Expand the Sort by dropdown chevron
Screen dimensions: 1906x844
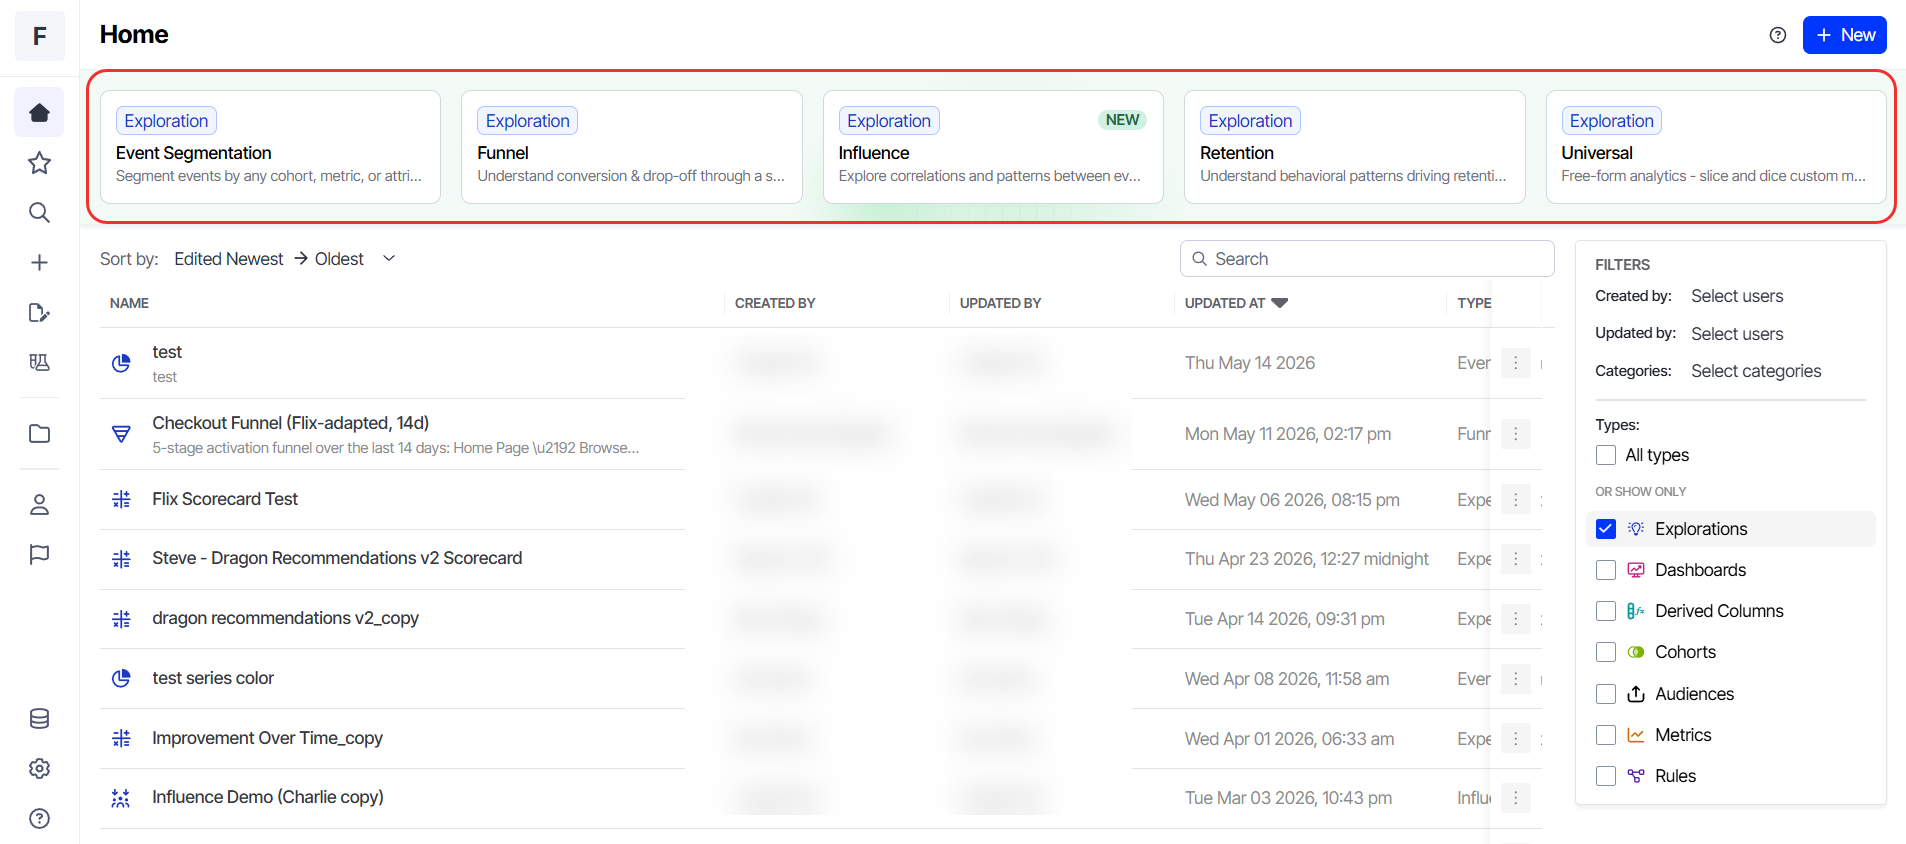point(389,259)
